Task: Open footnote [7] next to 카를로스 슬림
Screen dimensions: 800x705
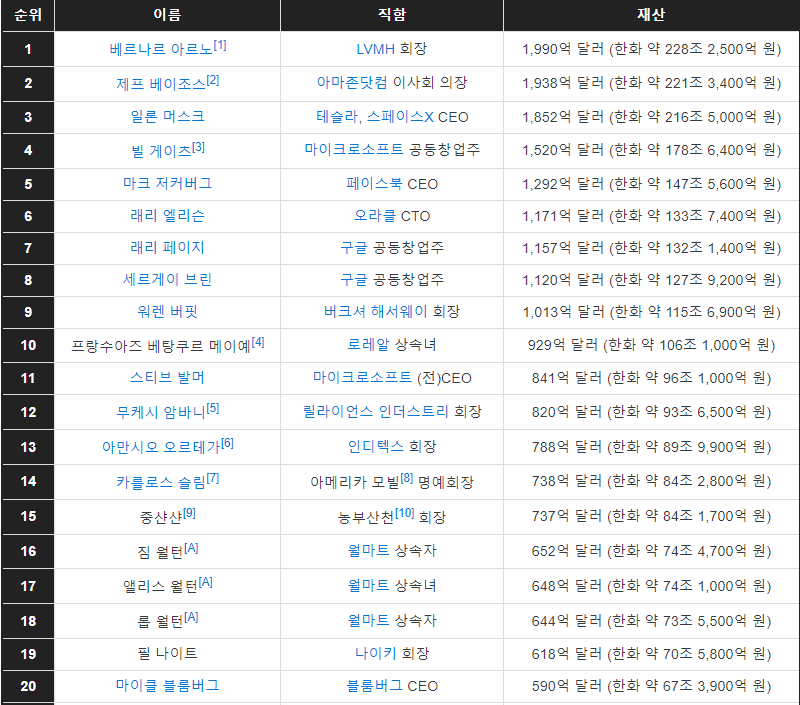Action: click(x=213, y=478)
